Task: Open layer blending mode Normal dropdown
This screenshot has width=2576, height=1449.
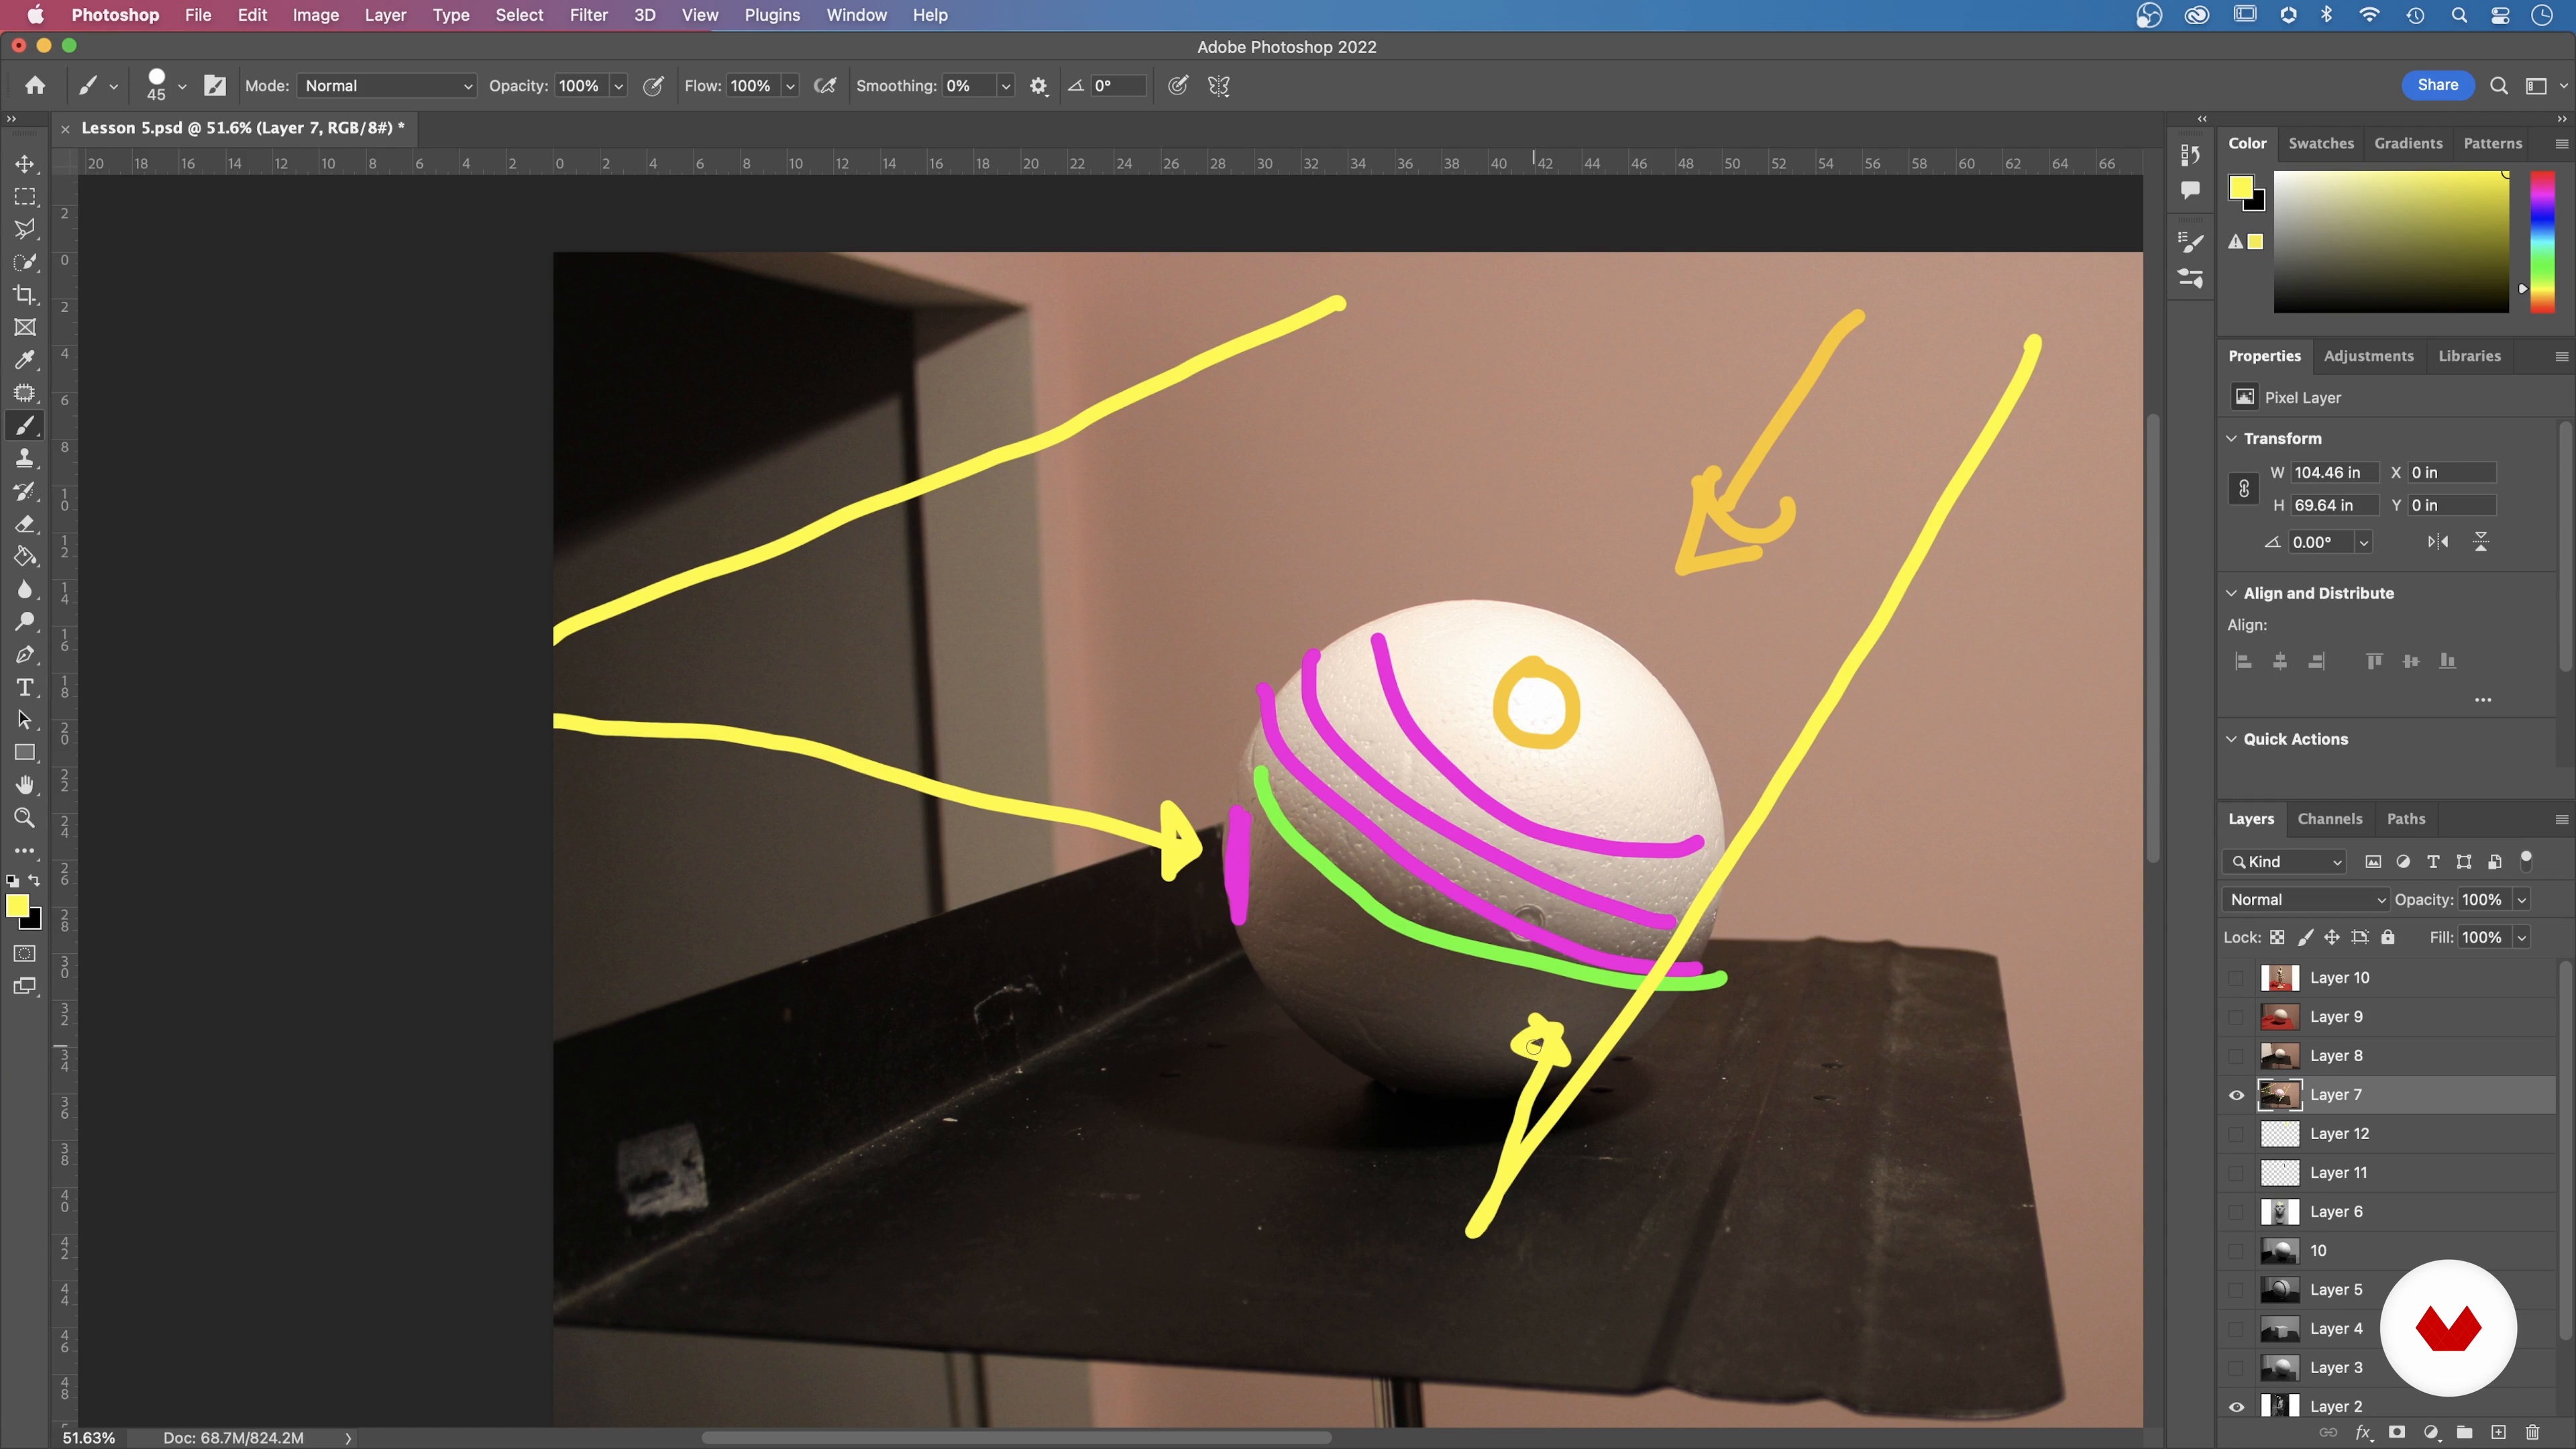Action: pos(2305,900)
